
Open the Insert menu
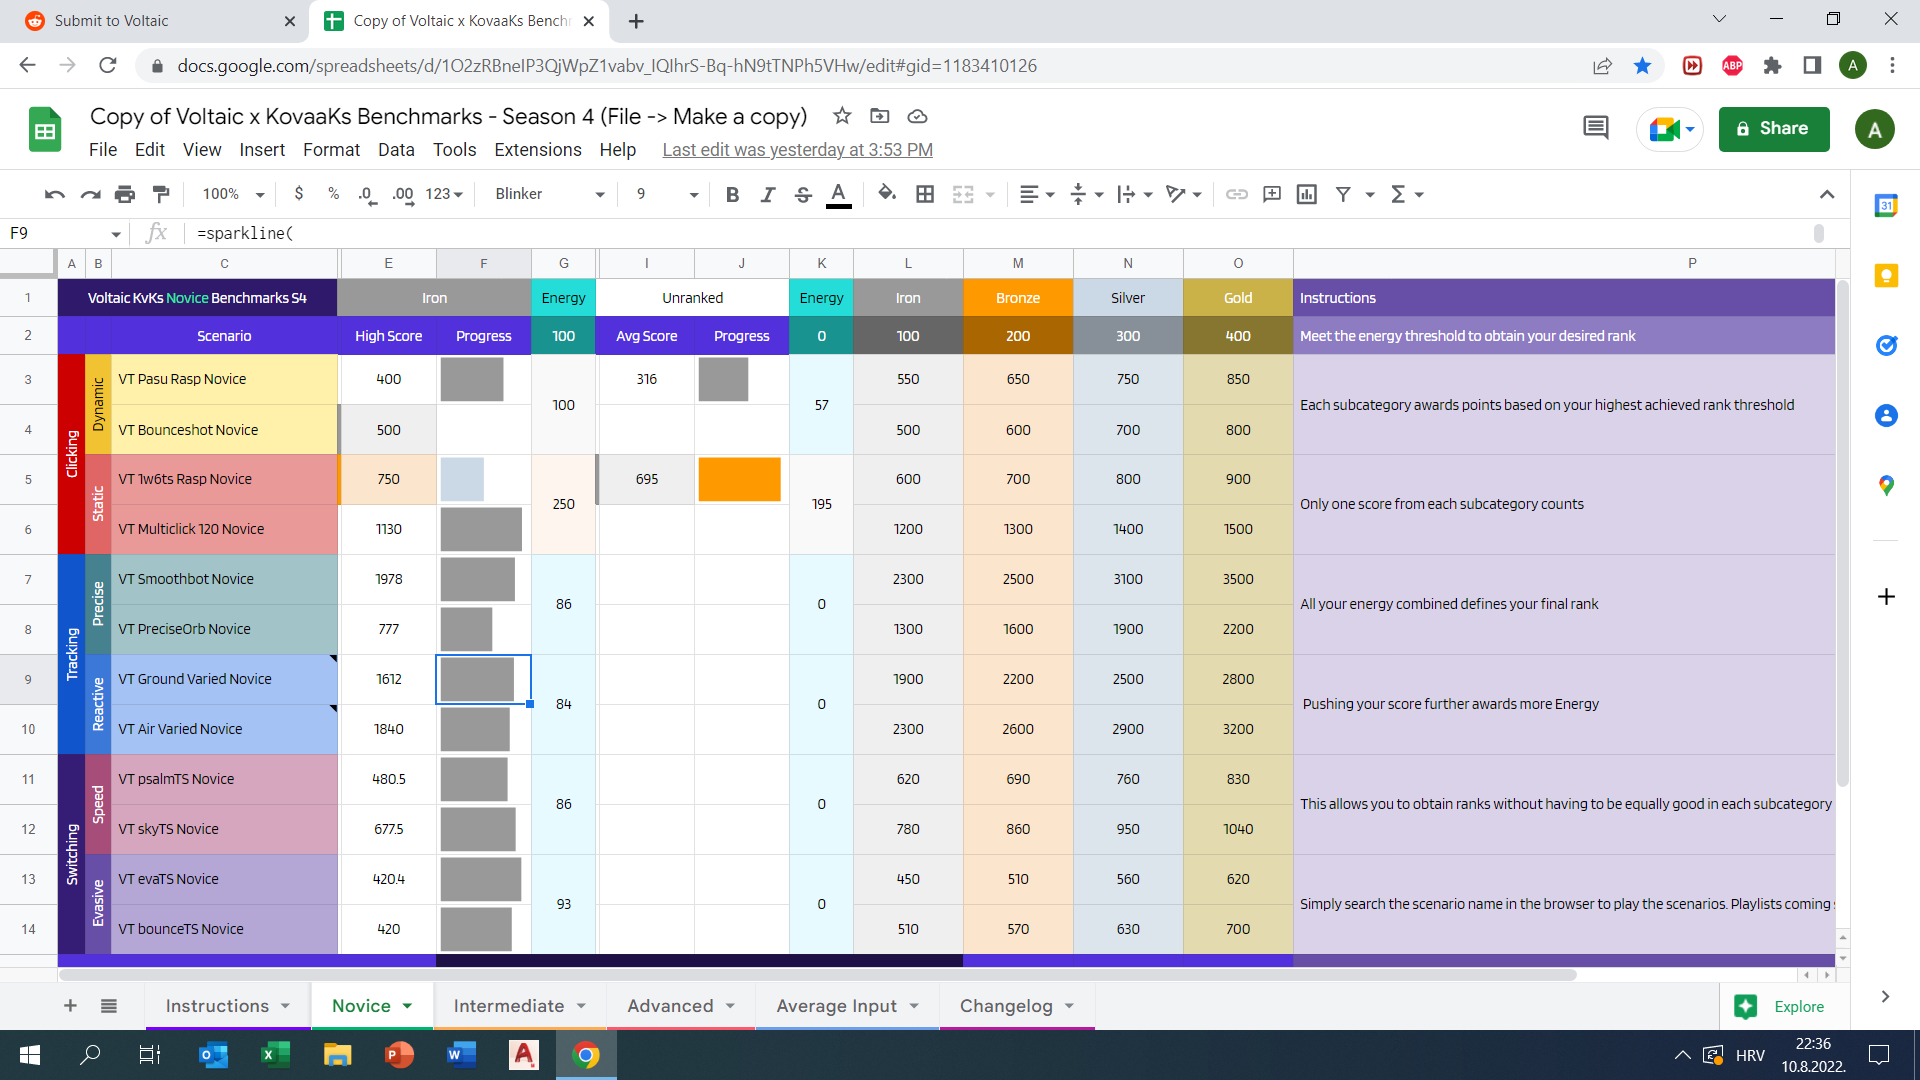point(262,149)
